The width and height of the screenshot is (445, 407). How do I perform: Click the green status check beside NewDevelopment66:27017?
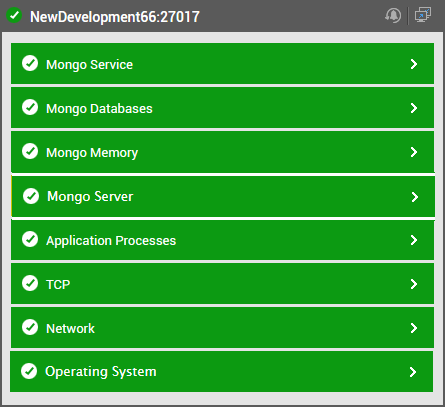(x=14, y=16)
